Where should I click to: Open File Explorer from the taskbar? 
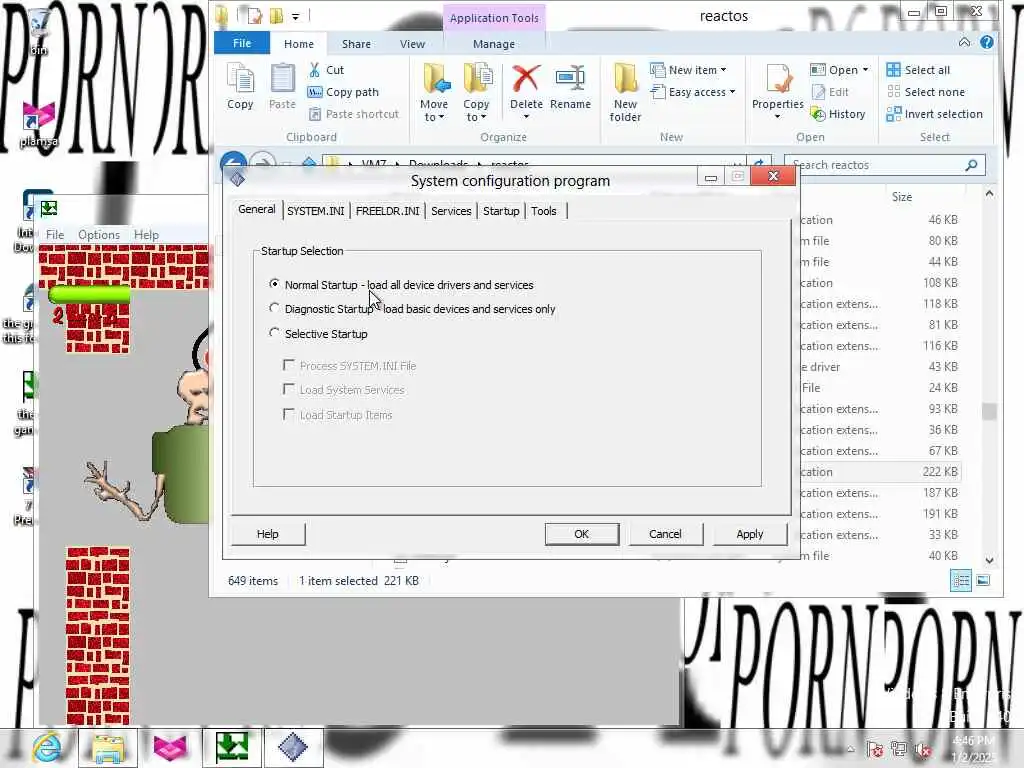pyautogui.click(x=108, y=747)
